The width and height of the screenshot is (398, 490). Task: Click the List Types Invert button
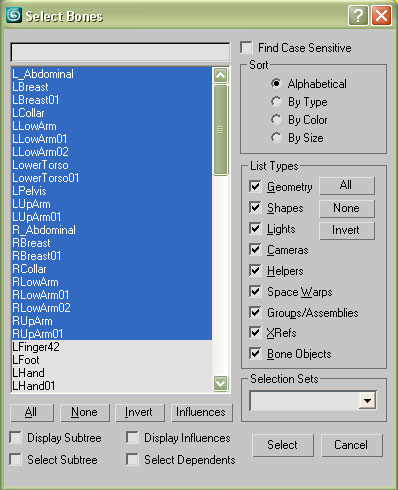pyautogui.click(x=347, y=230)
